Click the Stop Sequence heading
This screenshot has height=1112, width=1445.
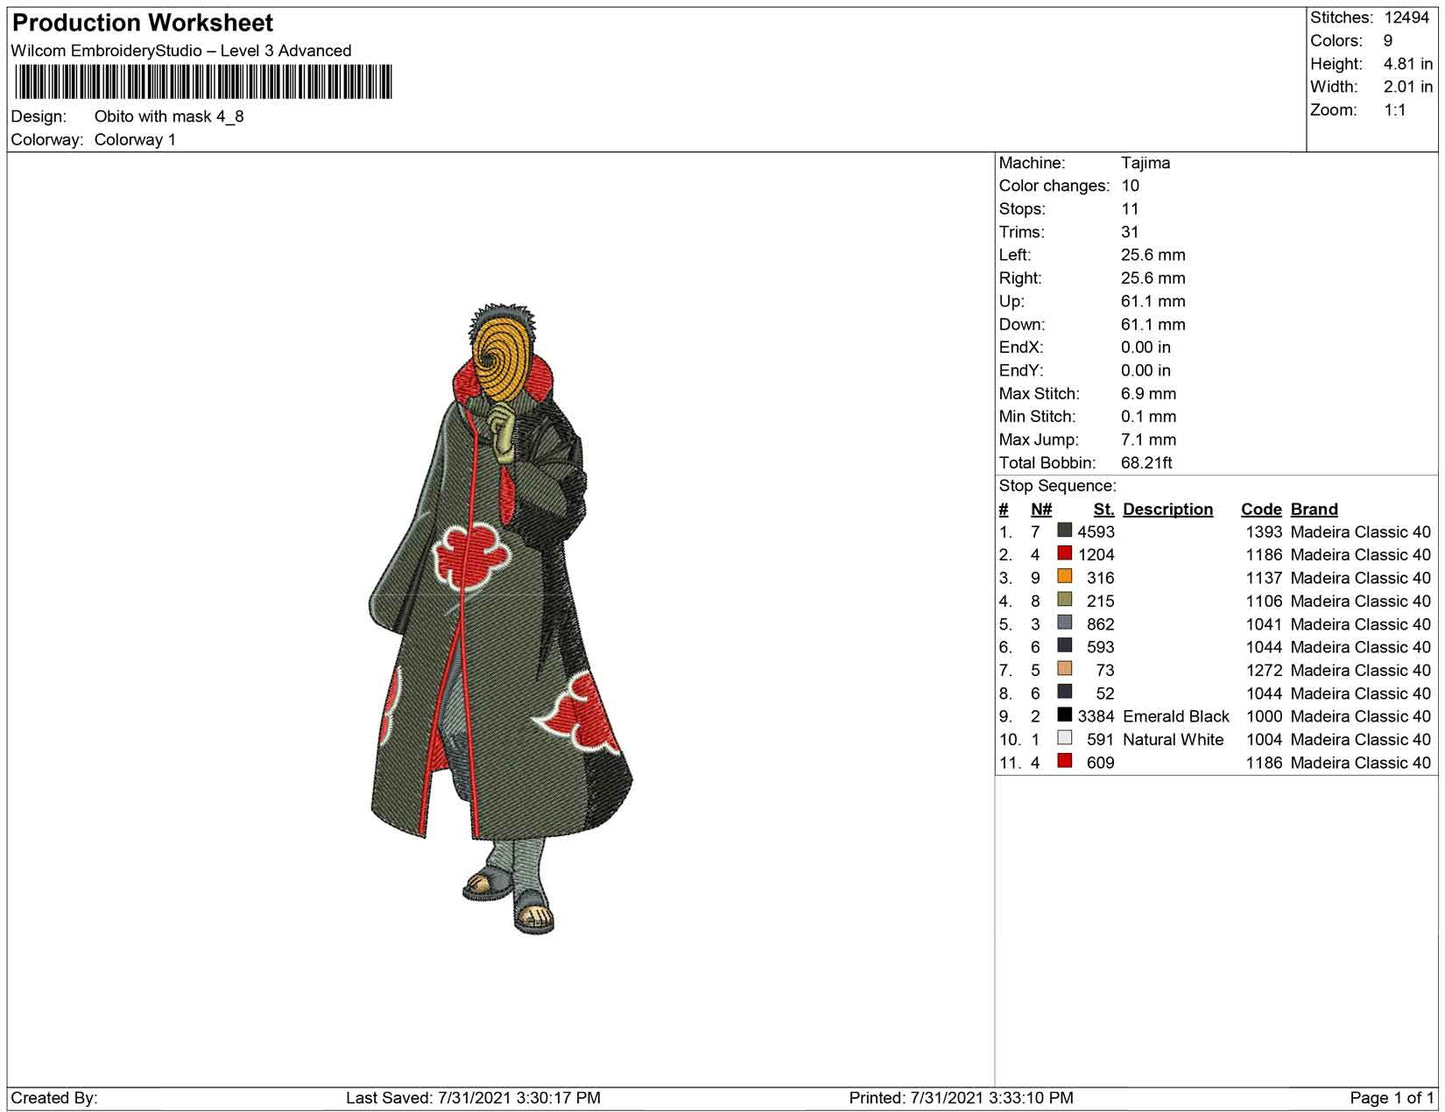1057,486
